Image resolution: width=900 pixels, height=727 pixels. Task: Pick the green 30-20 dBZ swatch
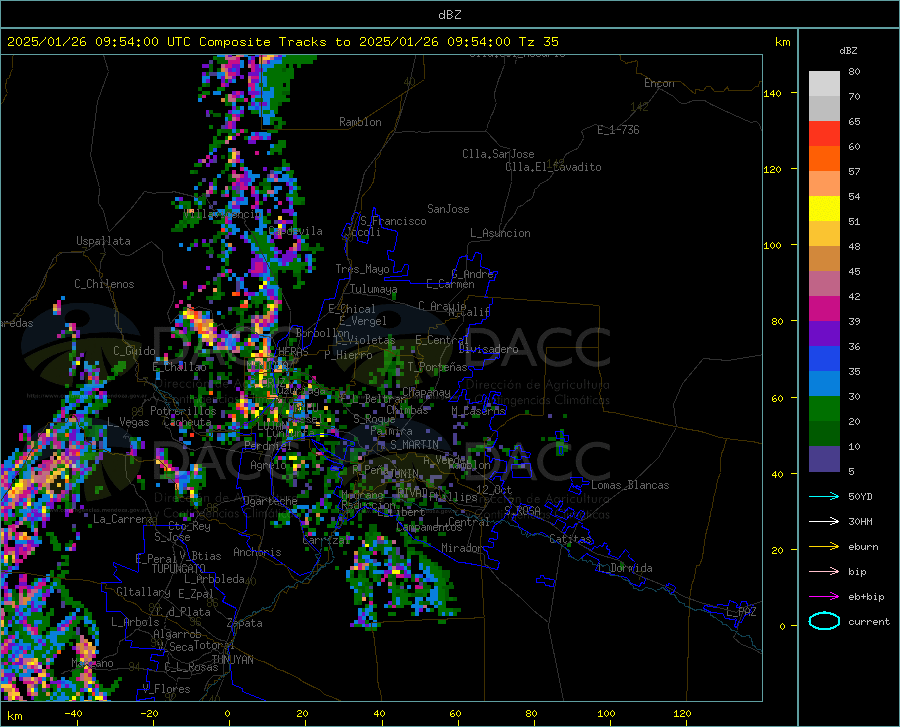pyautogui.click(x=824, y=409)
